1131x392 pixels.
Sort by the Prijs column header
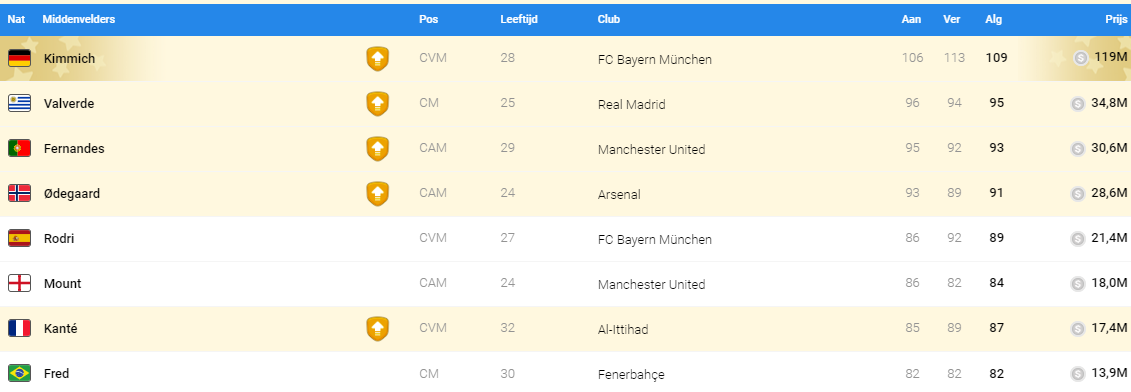pyautogui.click(x=1116, y=19)
